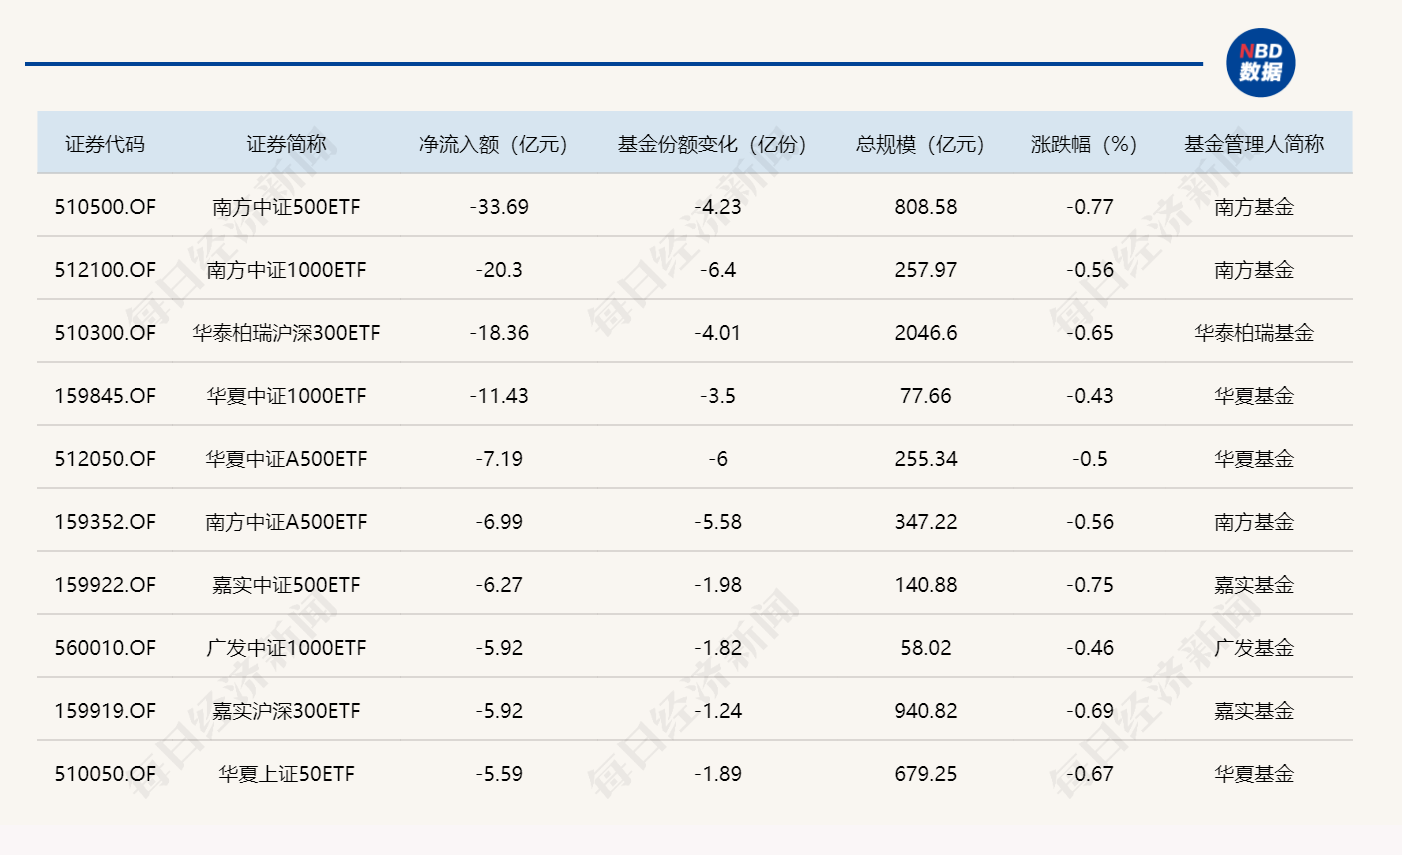Select the 嘉实沪深300ETF row entry
The image size is (1402, 855).
coord(285,710)
